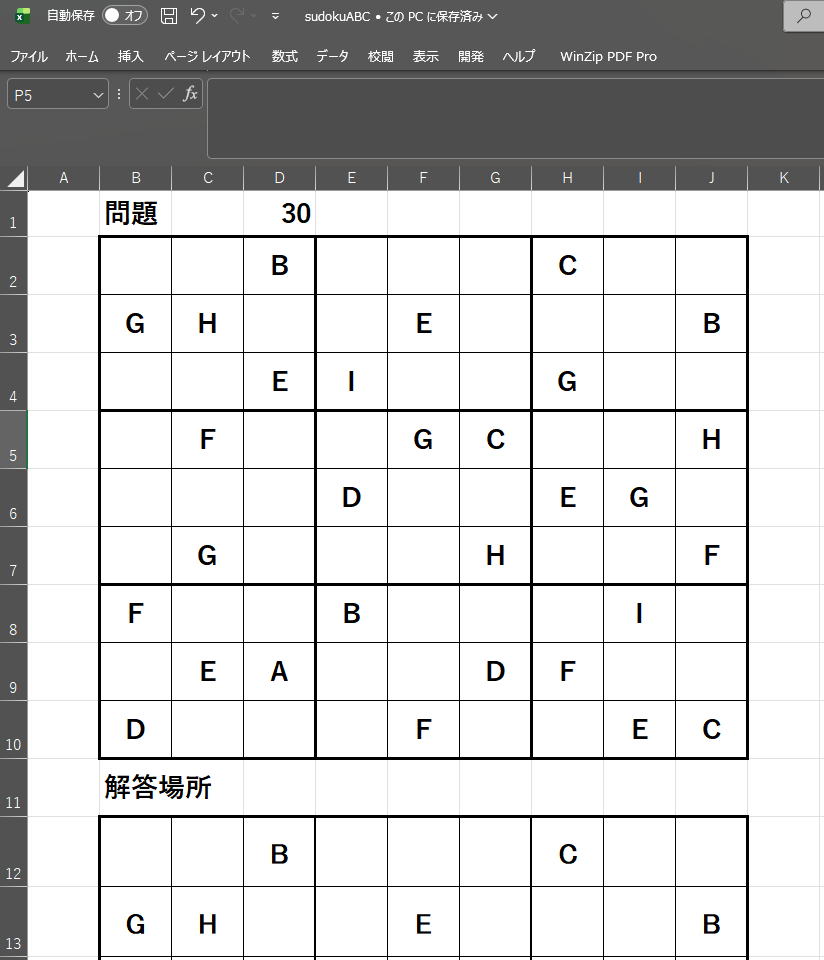Select cell containing 問題 title
The image size is (824, 960).
click(x=135, y=214)
